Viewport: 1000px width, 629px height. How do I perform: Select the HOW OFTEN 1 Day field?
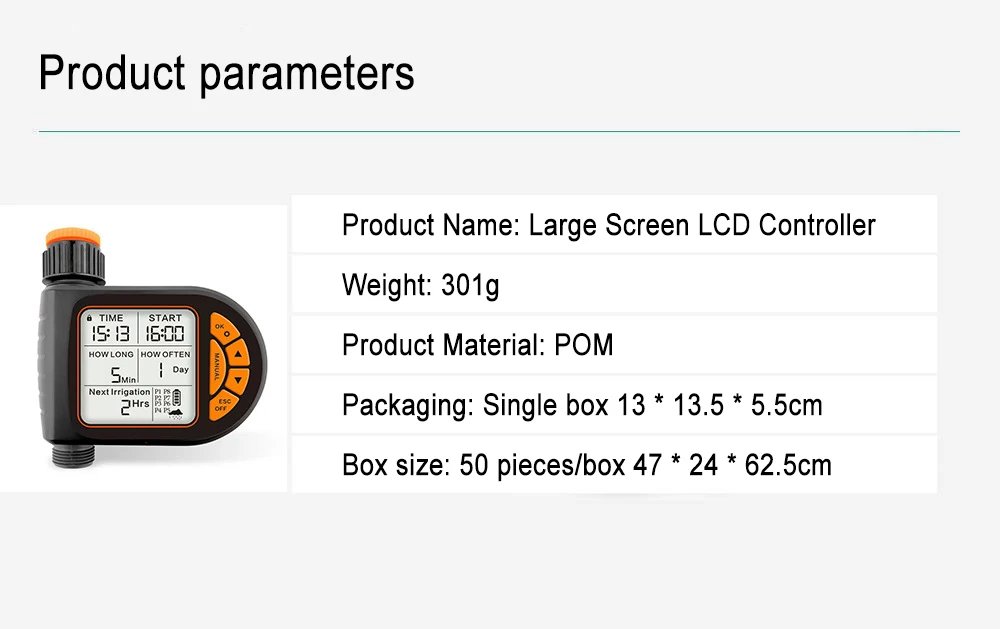pos(166,370)
